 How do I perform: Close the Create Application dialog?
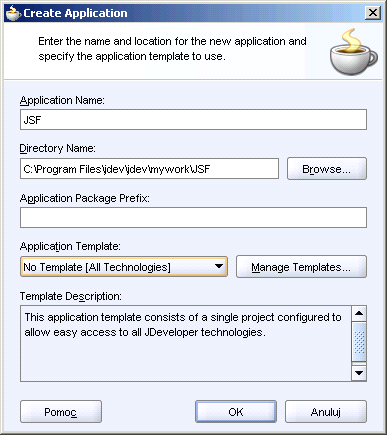[x=373, y=13]
